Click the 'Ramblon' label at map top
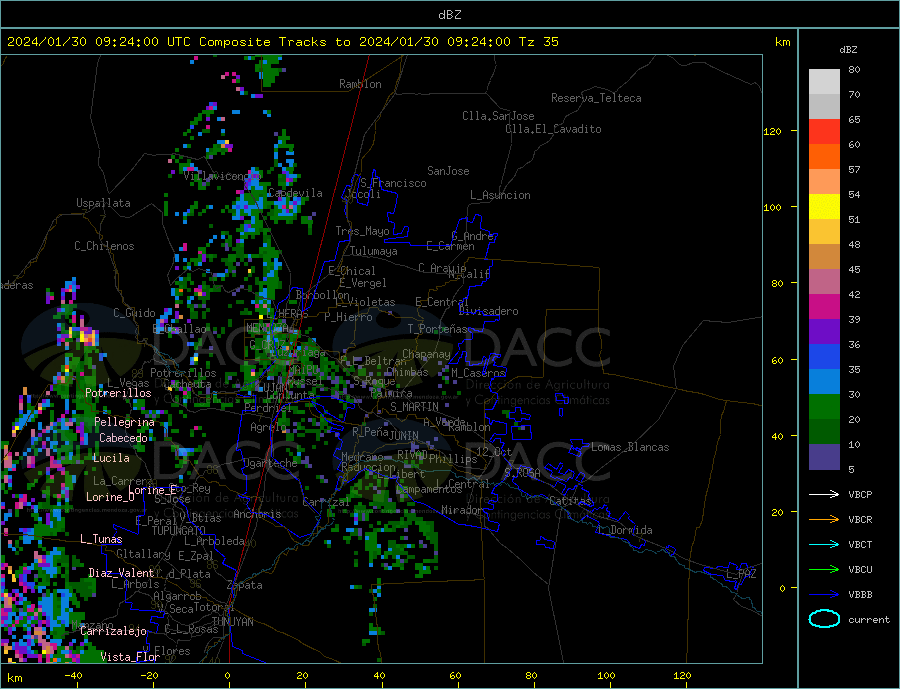The image size is (900, 689). [360, 84]
